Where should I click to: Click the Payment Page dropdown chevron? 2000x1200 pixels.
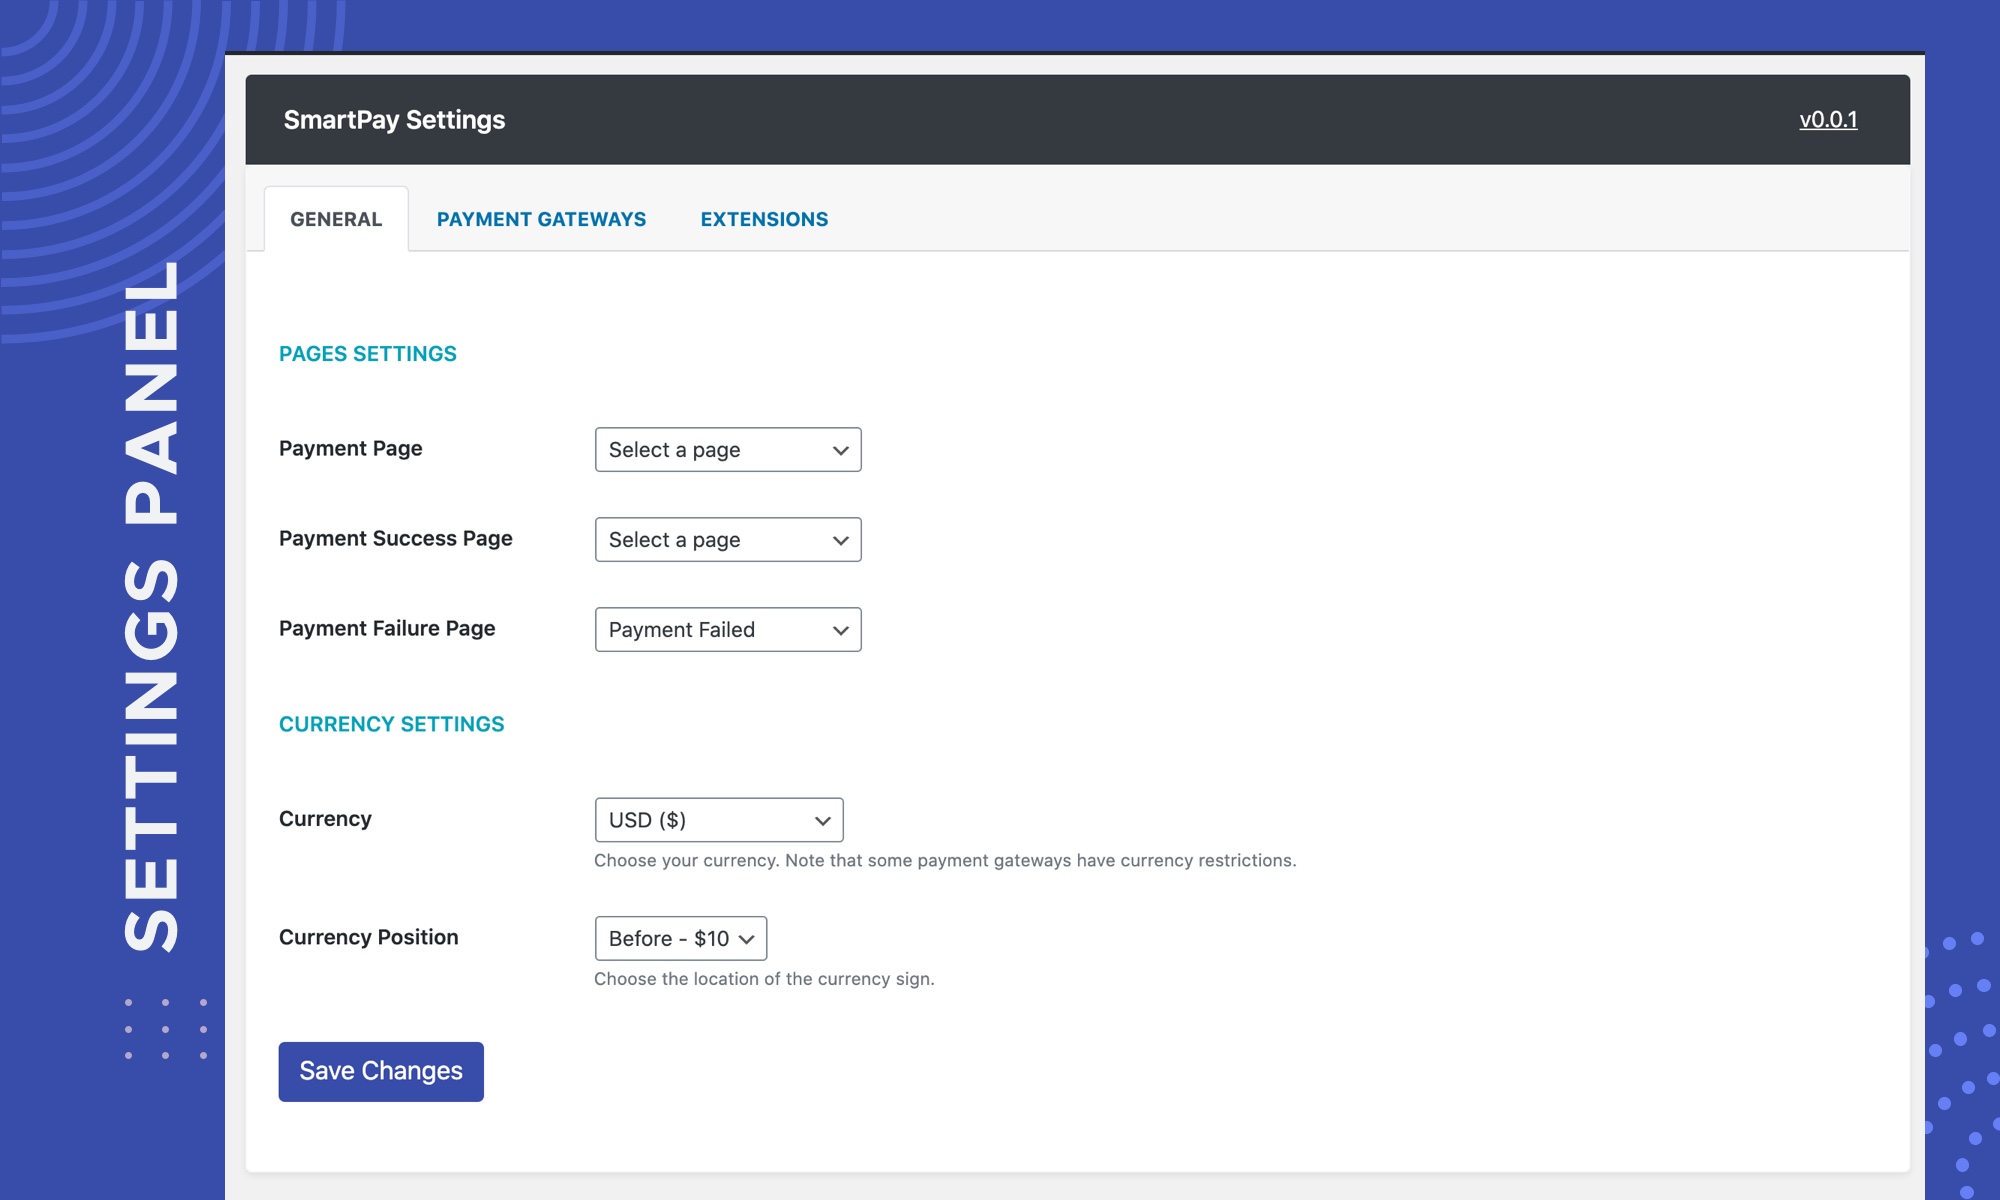840,451
